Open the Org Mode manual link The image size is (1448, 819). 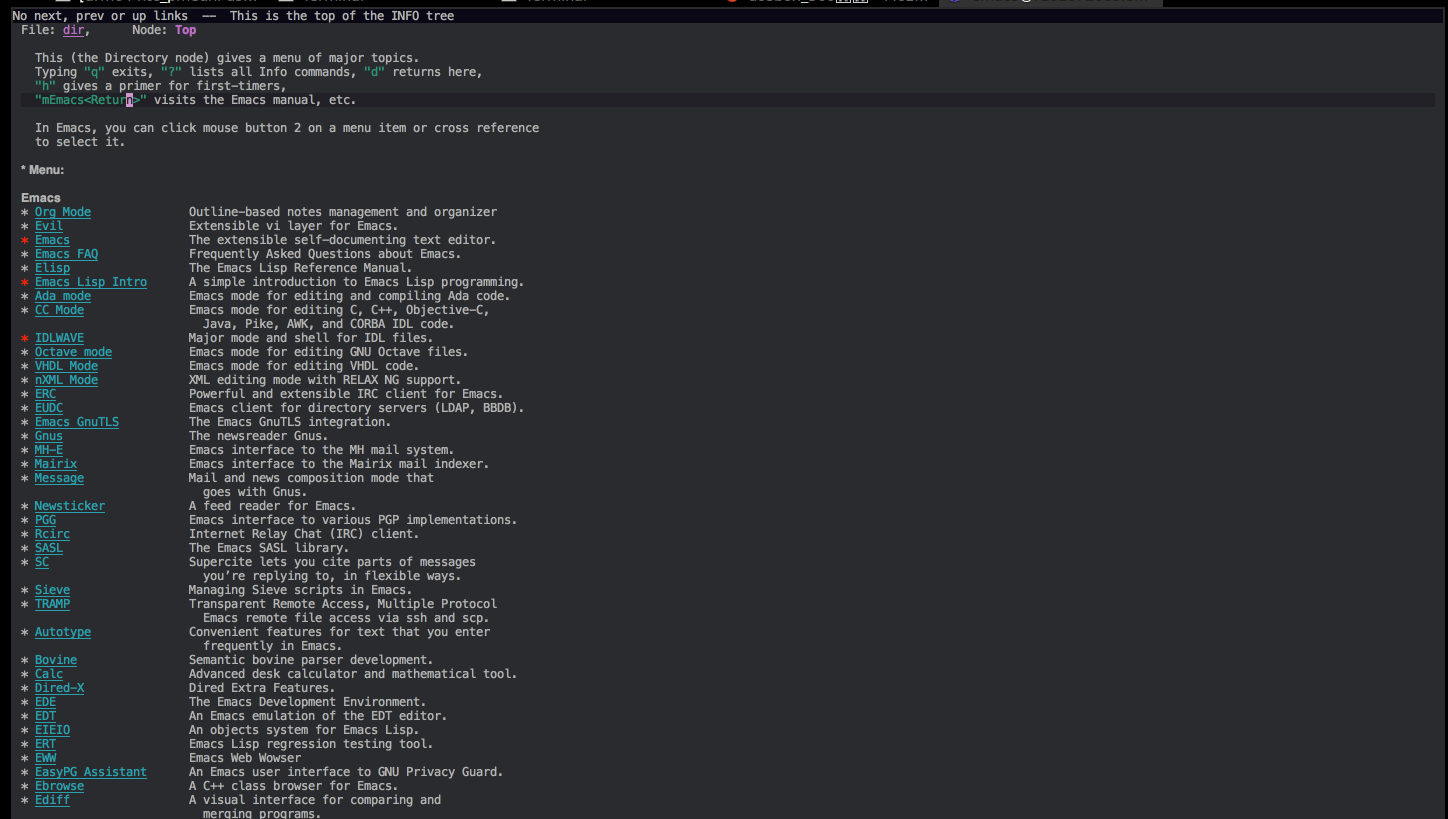tap(63, 212)
